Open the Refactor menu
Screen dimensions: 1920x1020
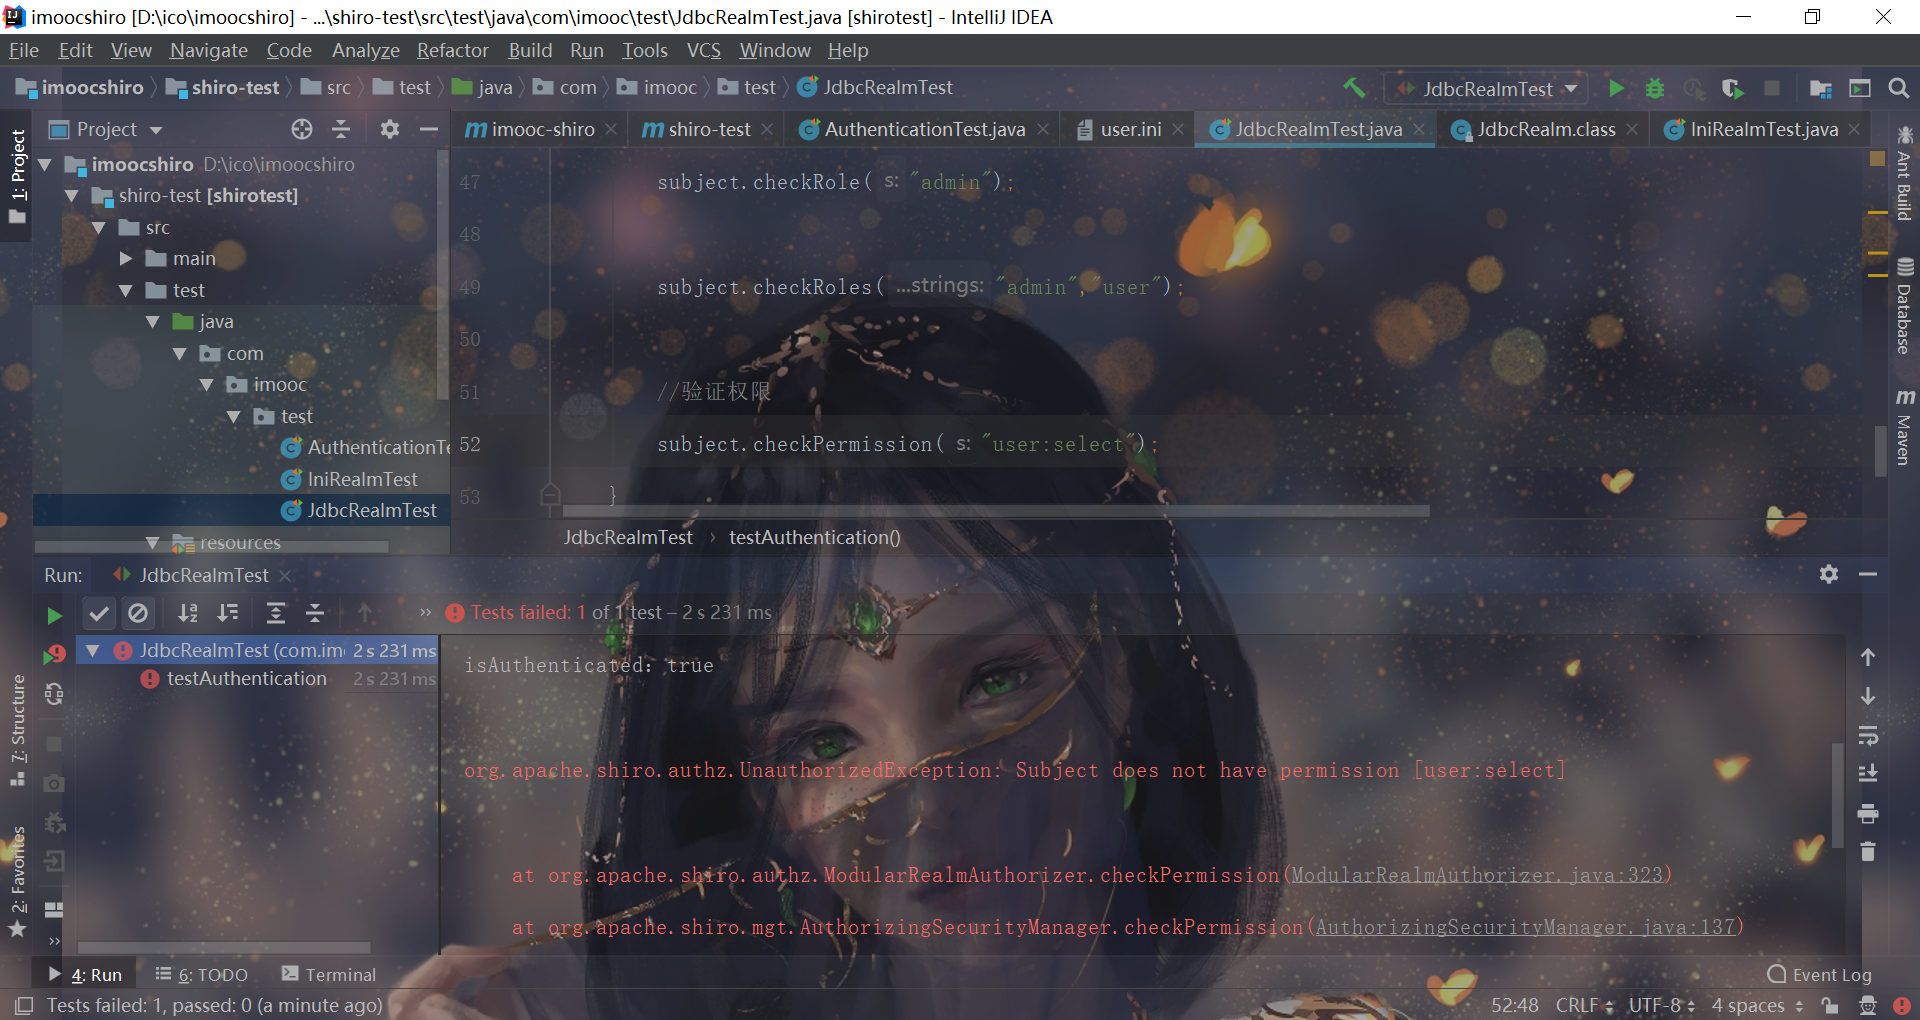pos(452,50)
